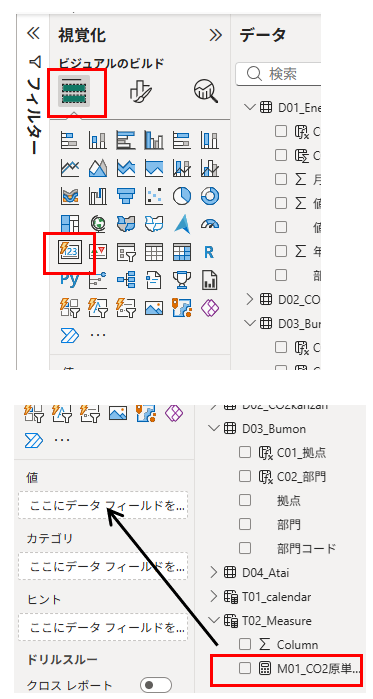Check the 部門コード field checkbox
Image resolution: width=373 pixels, height=699 pixels.
point(245,548)
